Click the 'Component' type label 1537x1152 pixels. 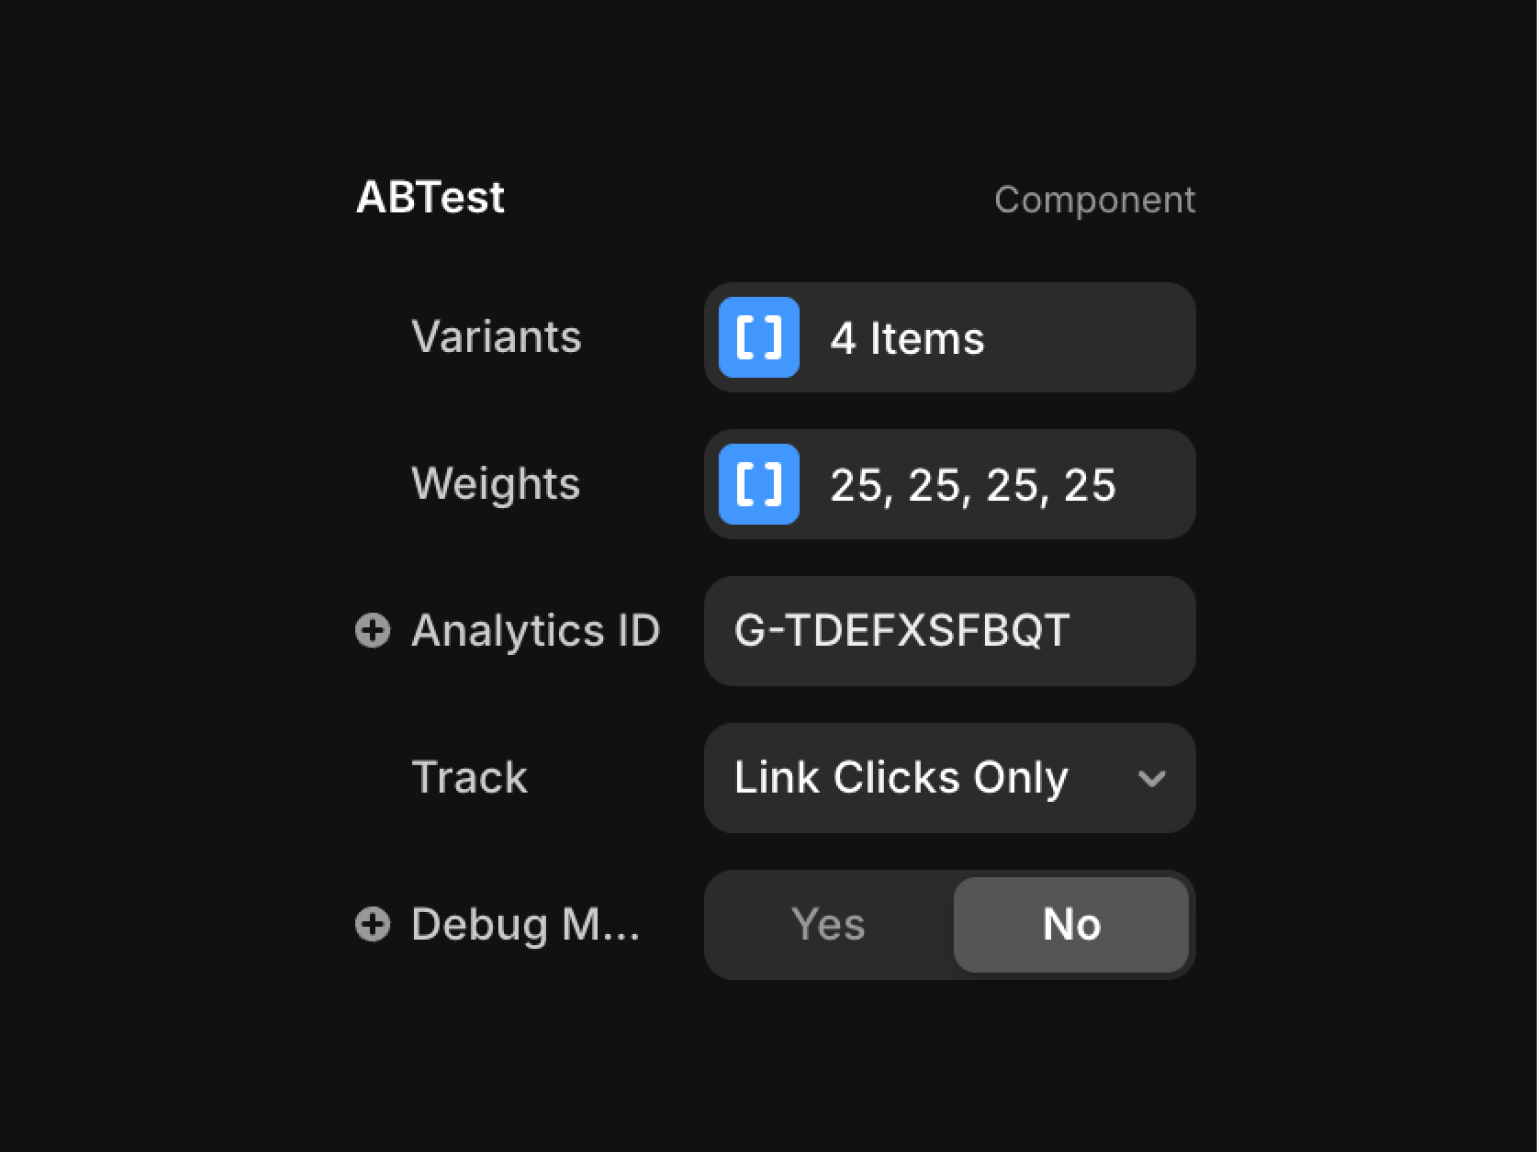[1094, 200]
